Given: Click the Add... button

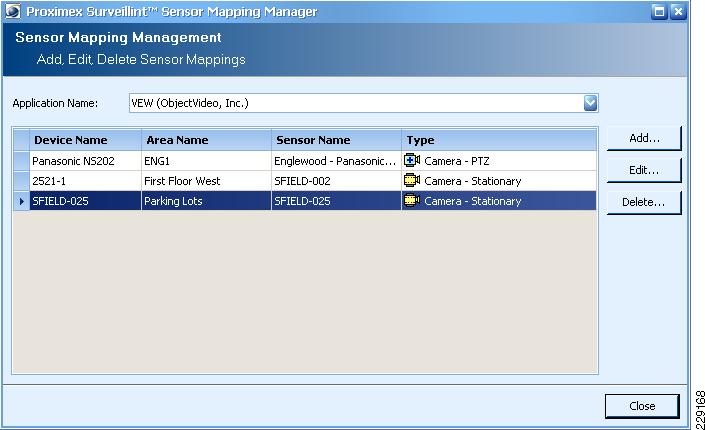Looking at the screenshot, I should click(644, 138).
